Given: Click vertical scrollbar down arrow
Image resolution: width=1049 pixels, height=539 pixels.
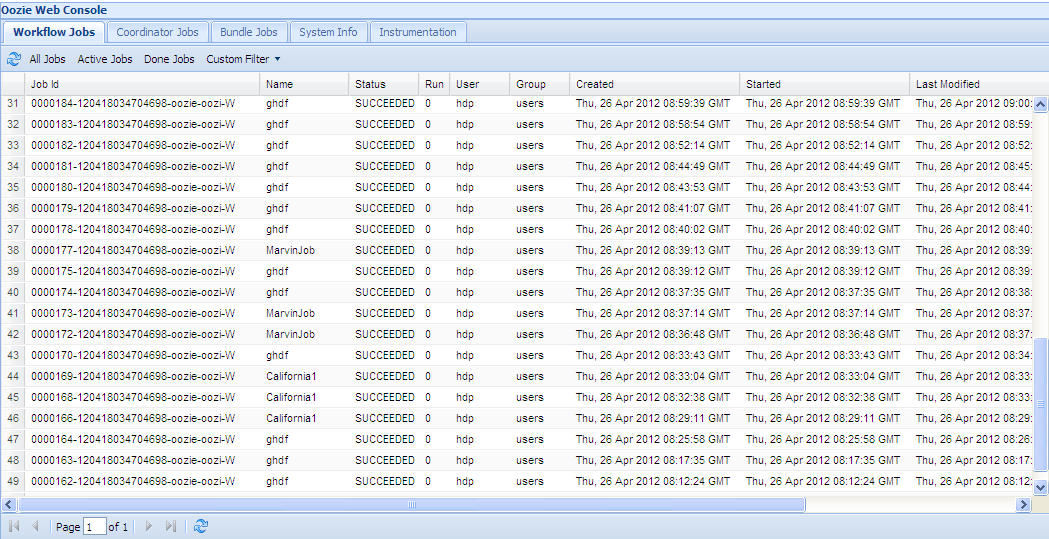Looking at the screenshot, I should (1040, 488).
